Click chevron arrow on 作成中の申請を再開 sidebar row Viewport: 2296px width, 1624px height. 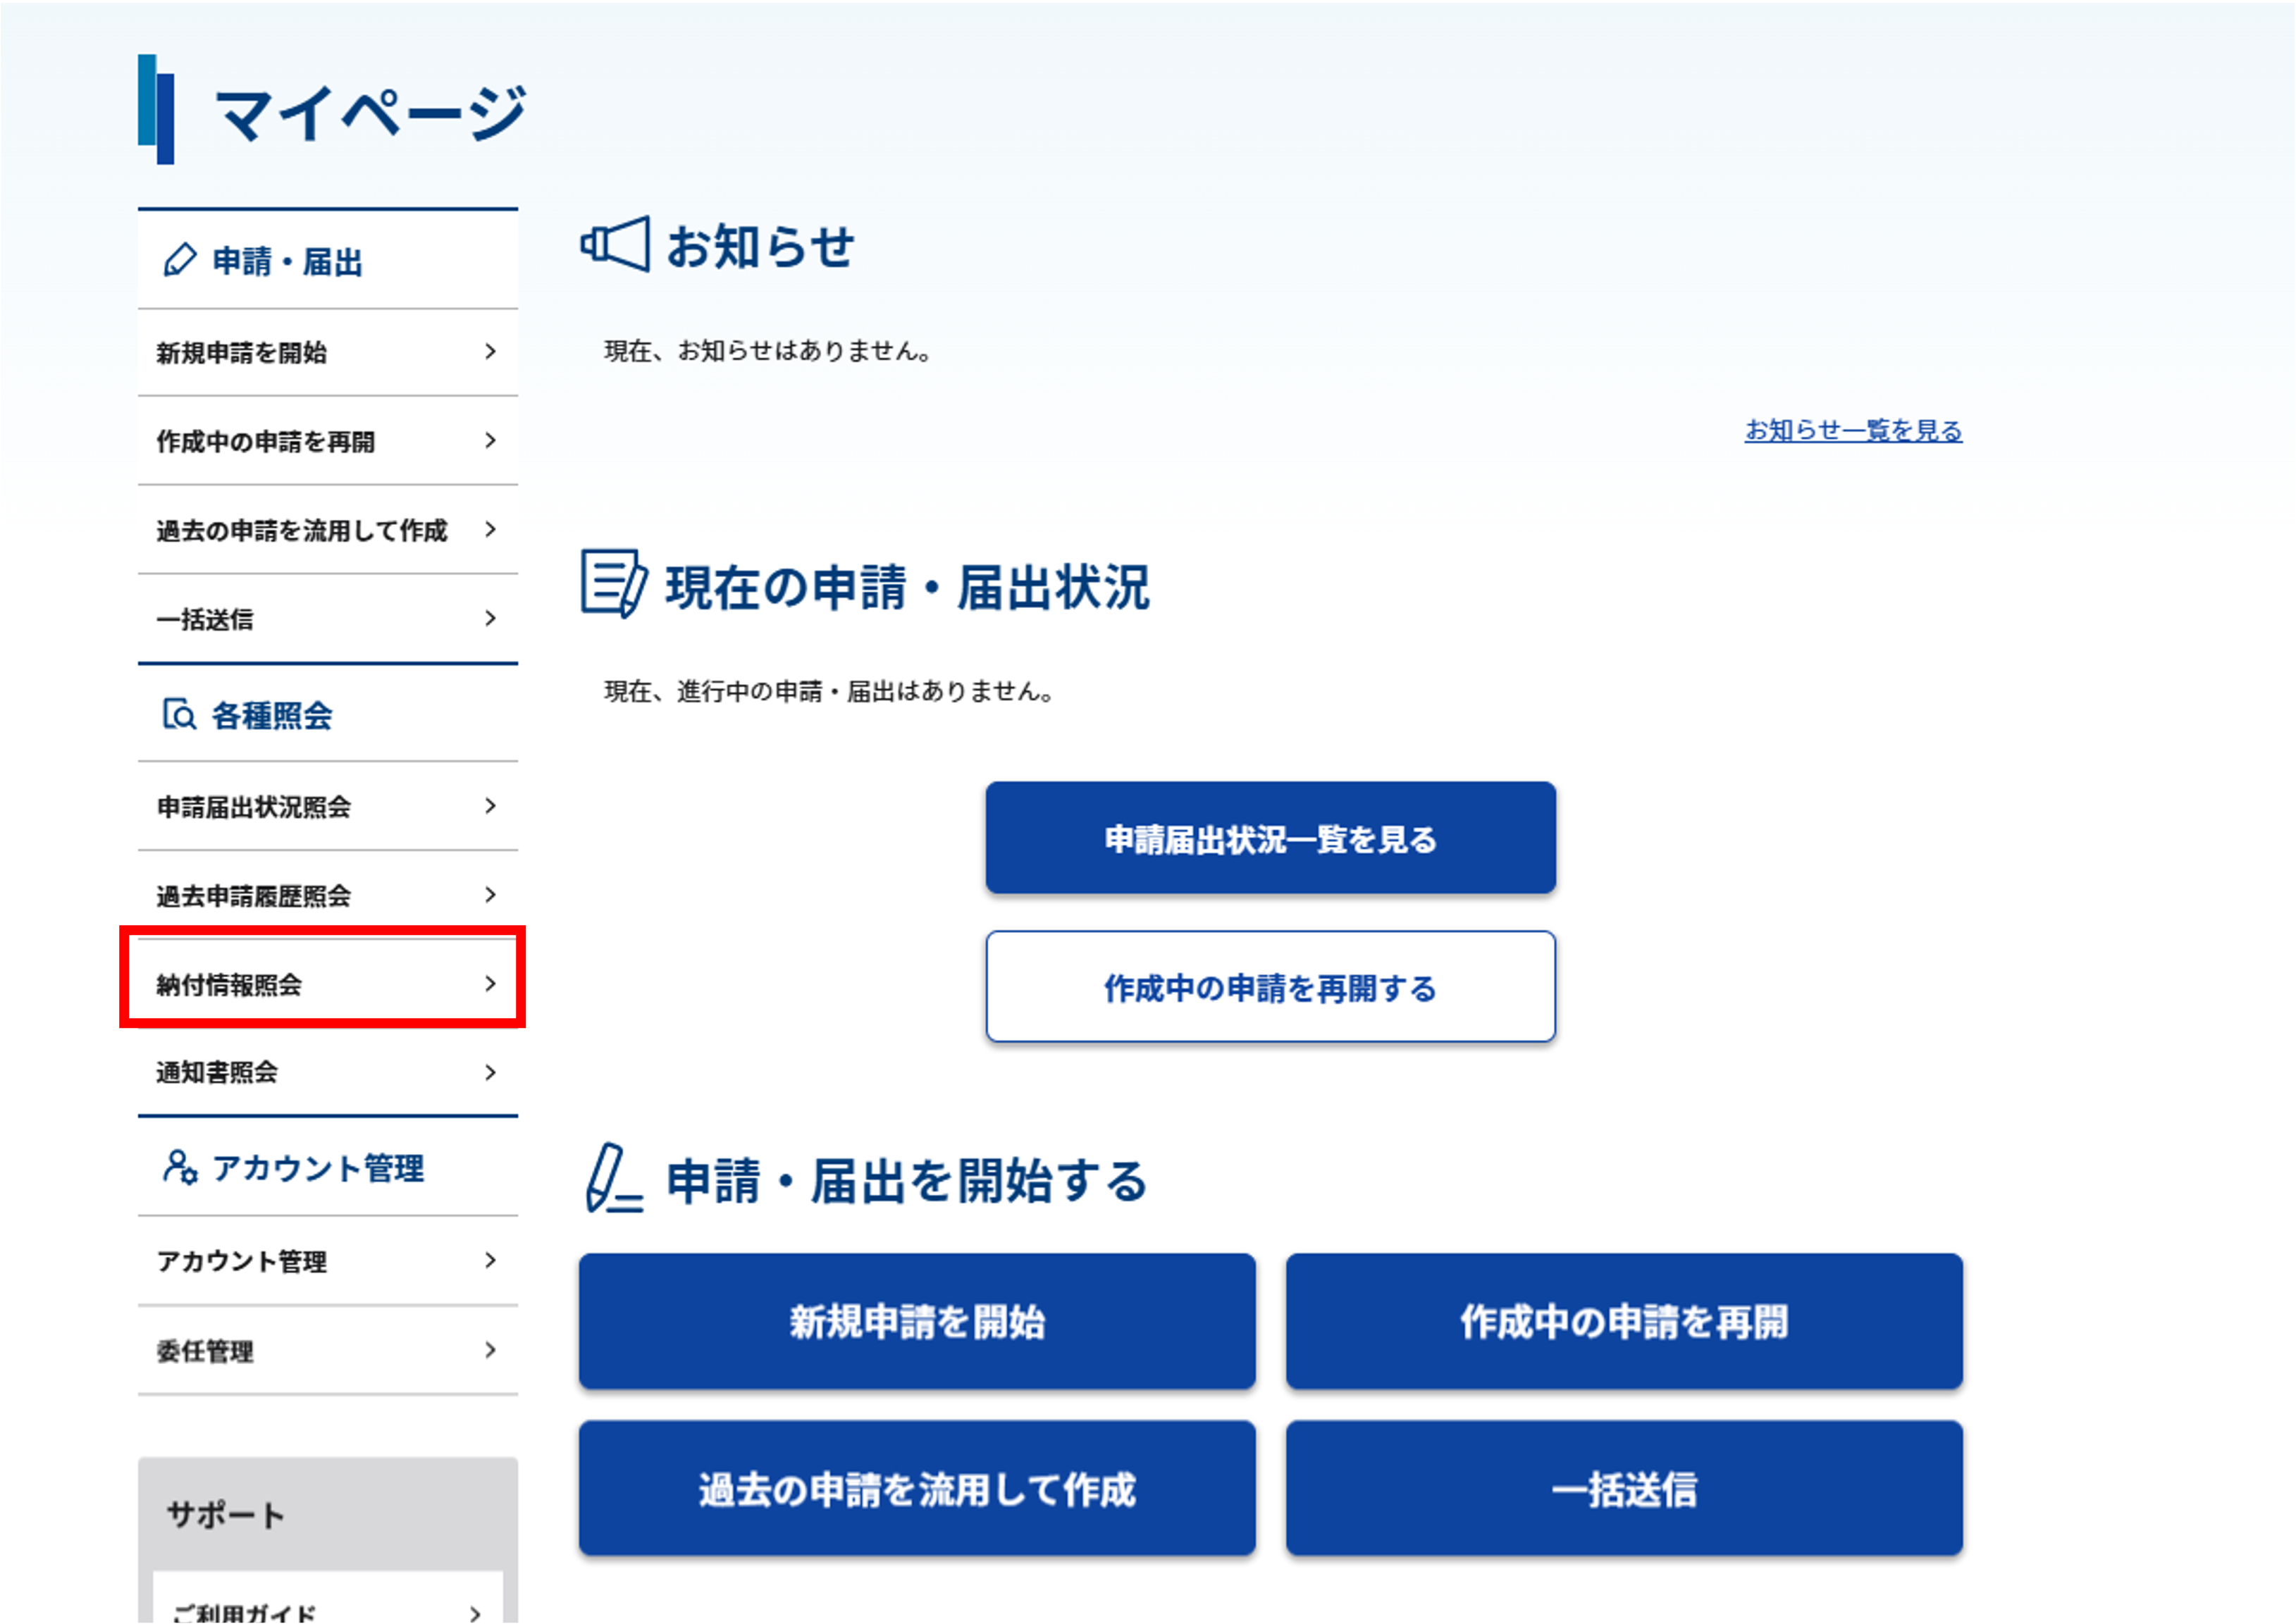tap(490, 440)
